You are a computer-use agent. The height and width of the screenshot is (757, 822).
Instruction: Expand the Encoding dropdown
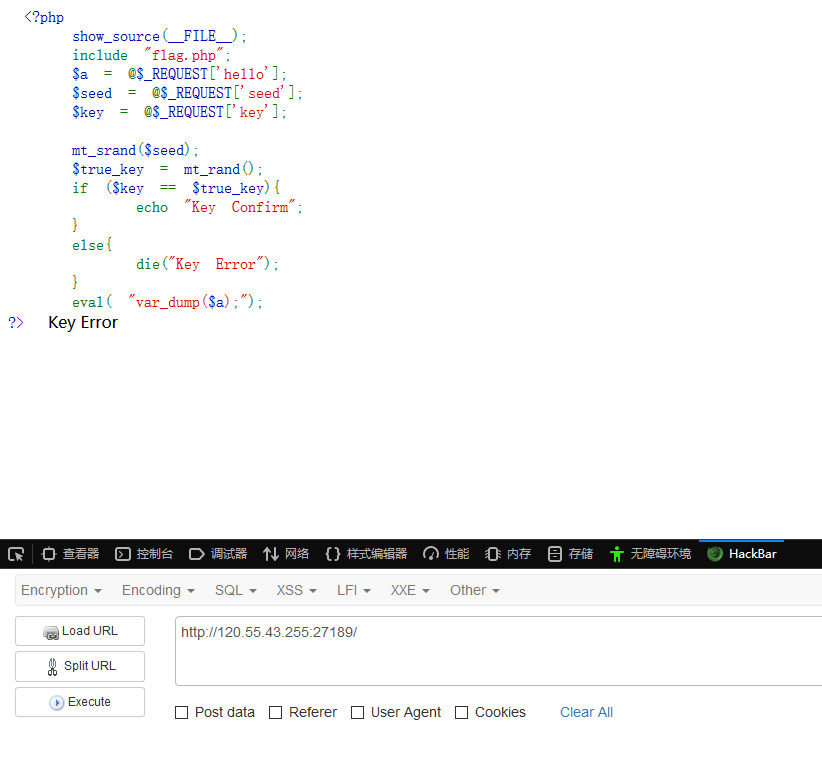(158, 590)
